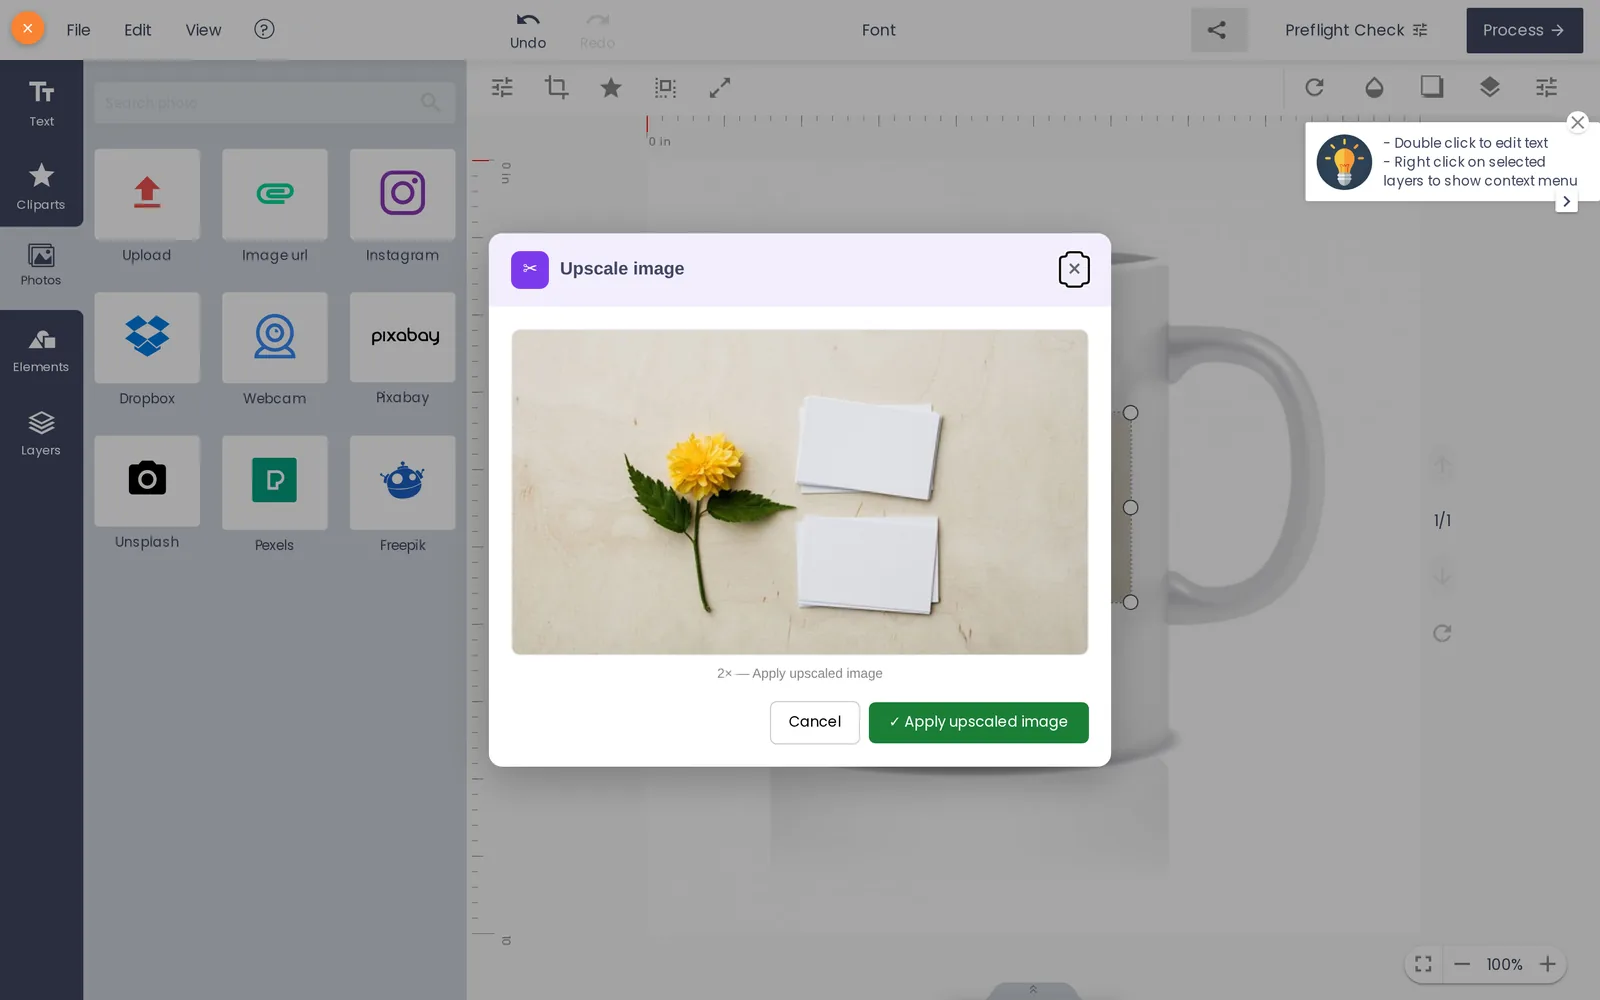Click the help question mark icon
Image resolution: width=1600 pixels, height=1000 pixels.
tap(264, 29)
